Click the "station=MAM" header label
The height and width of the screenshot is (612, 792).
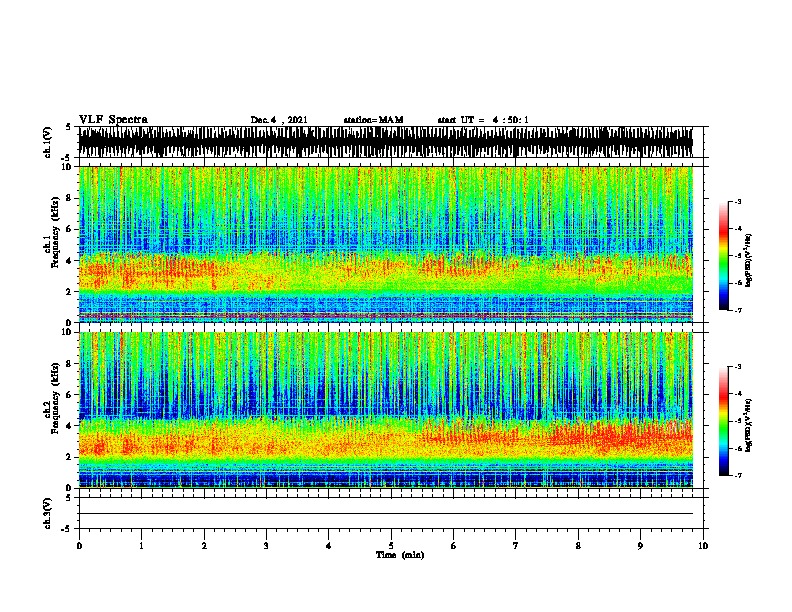click(373, 120)
